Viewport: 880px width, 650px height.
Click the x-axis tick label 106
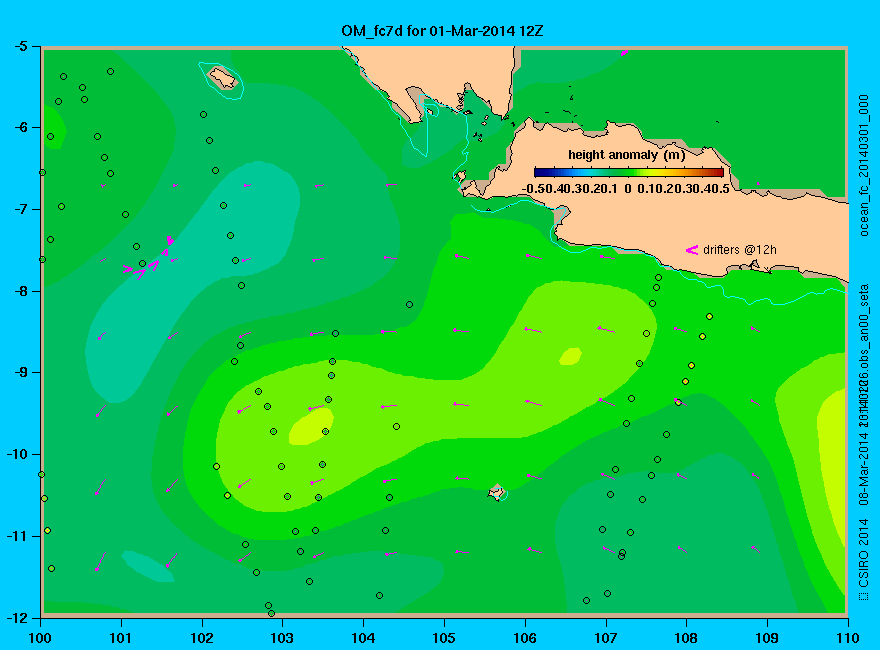(x=525, y=638)
